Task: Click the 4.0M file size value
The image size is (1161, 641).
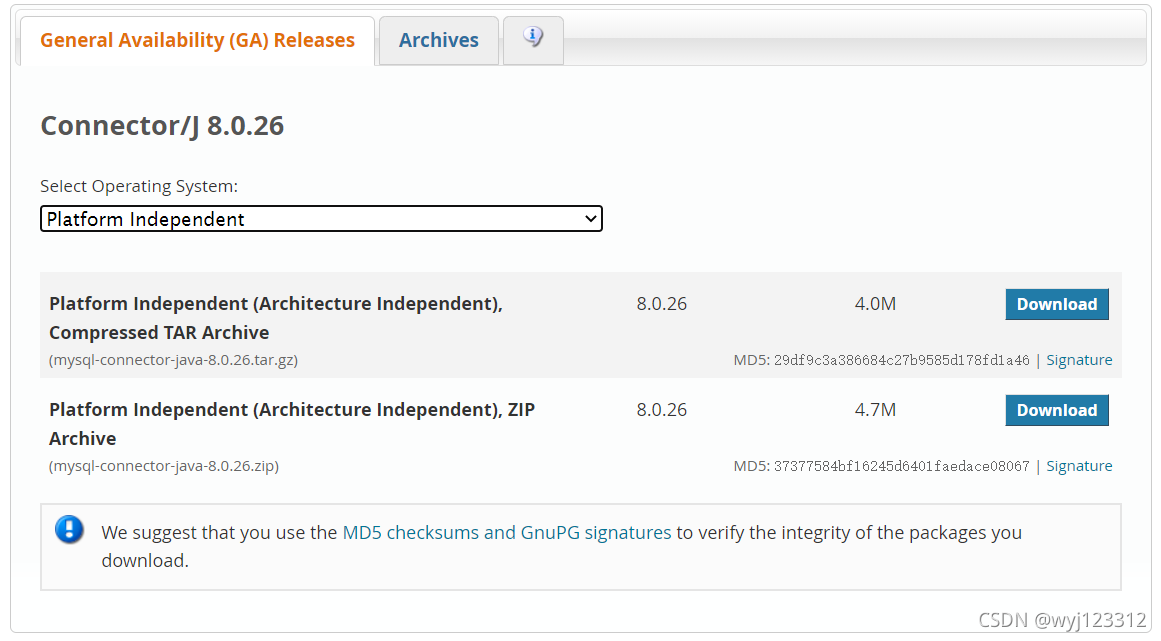Action: [x=875, y=303]
